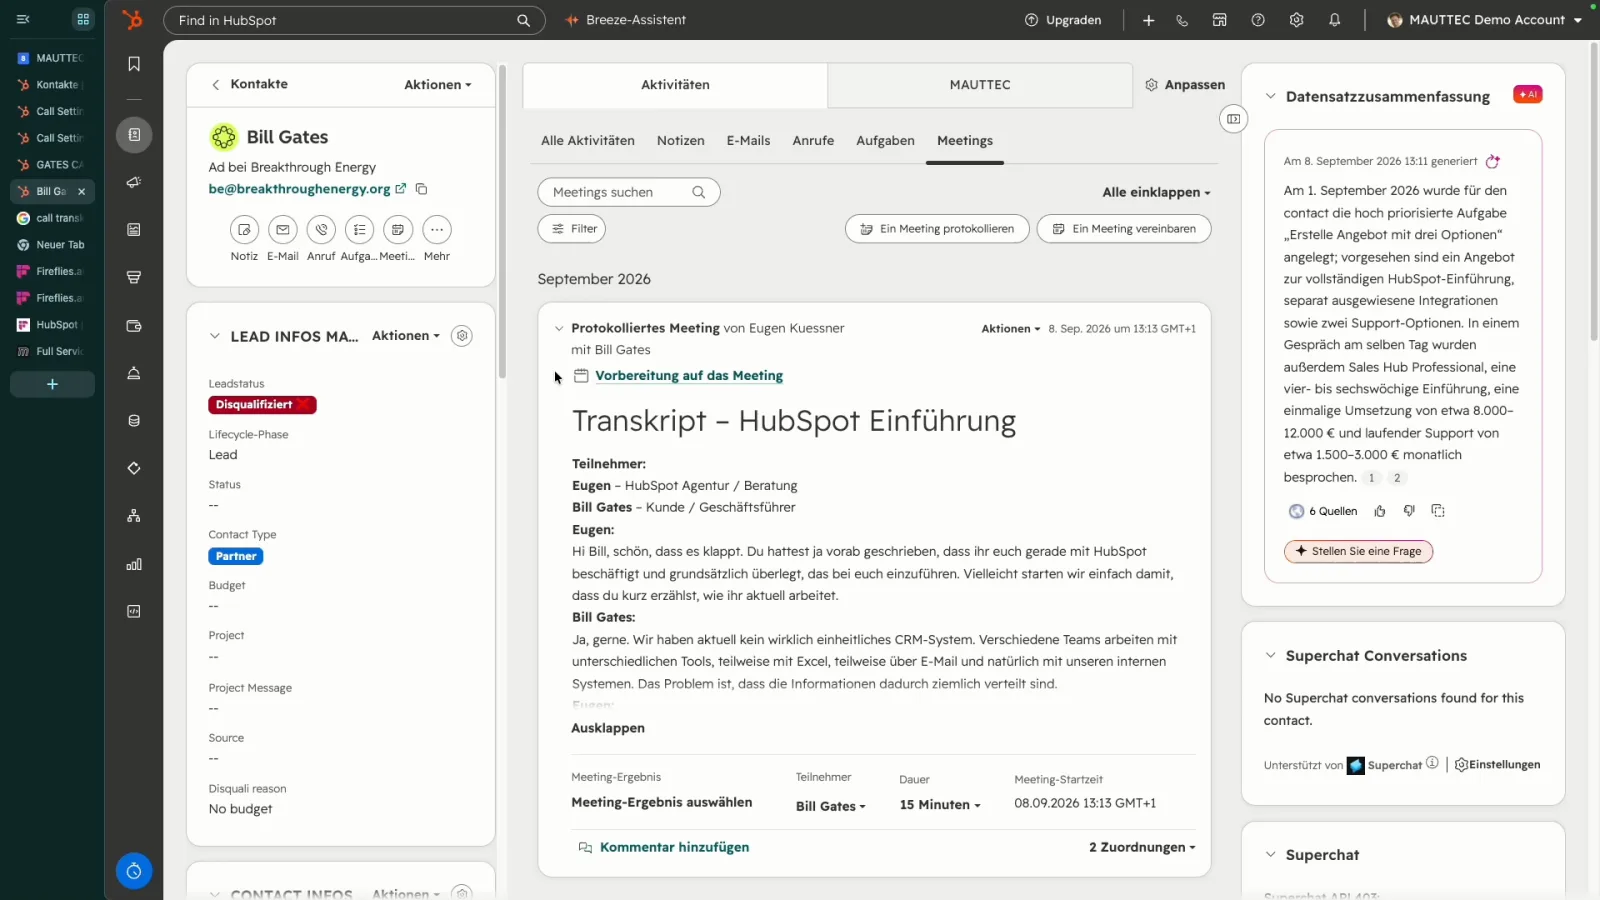
Task: Copy the contact email address icon
Action: click(421, 189)
